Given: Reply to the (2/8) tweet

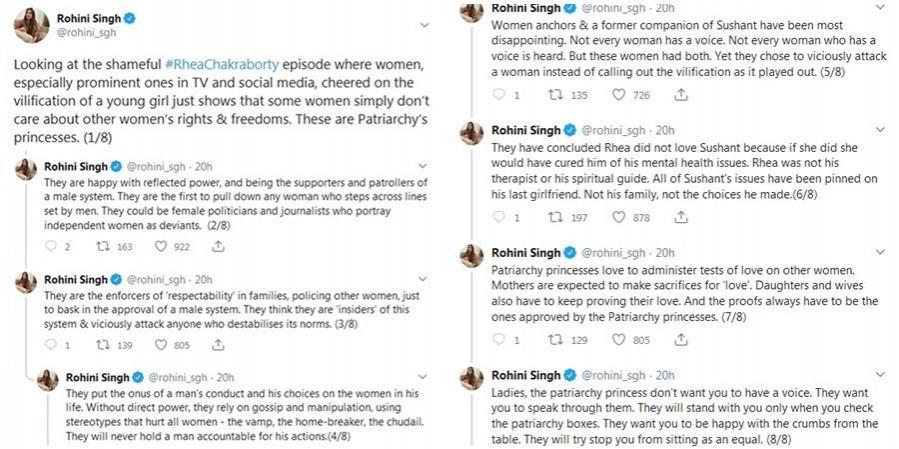Looking at the screenshot, I should coord(51,244).
